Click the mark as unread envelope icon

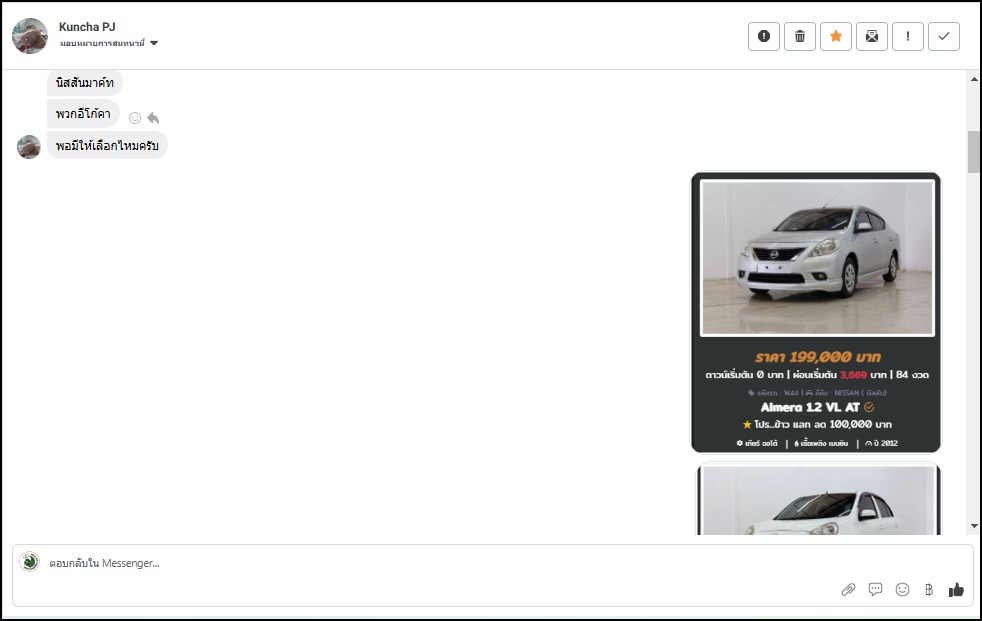pos(872,36)
